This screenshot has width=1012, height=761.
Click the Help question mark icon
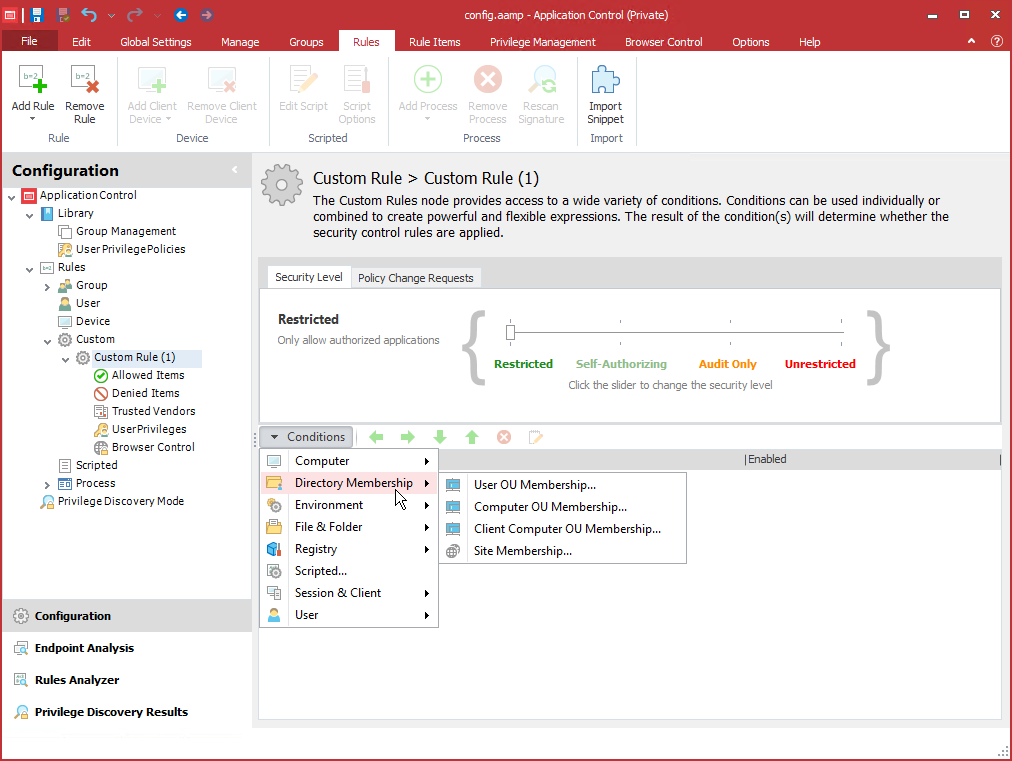coord(997,41)
